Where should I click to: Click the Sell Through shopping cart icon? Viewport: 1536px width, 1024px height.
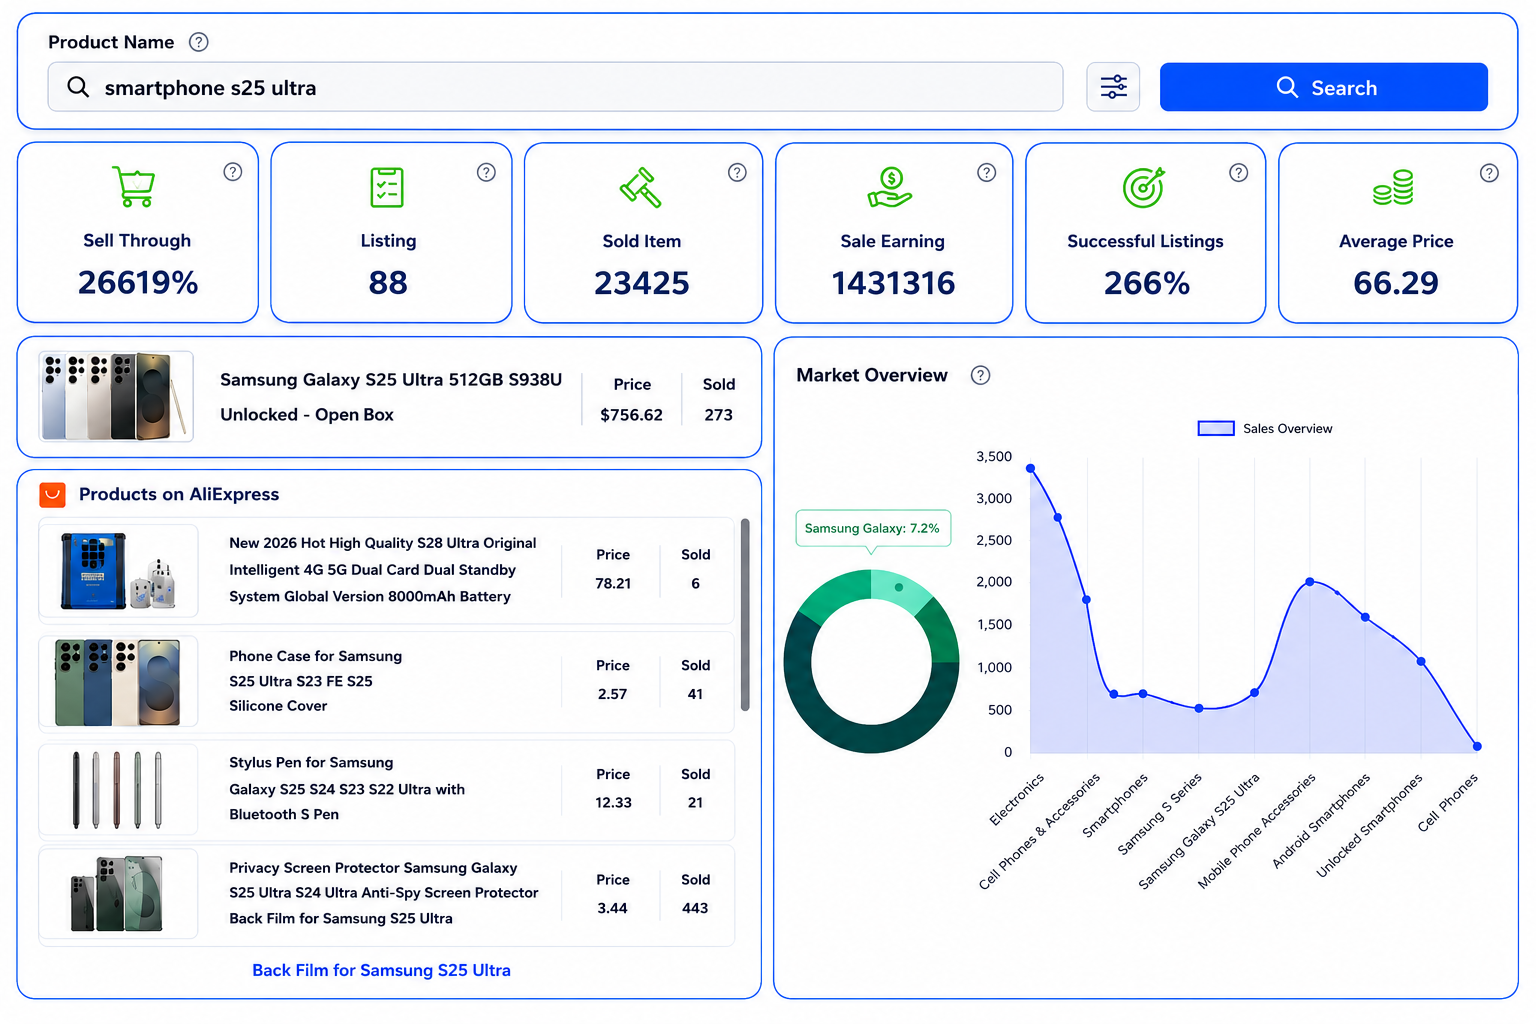[x=134, y=186]
